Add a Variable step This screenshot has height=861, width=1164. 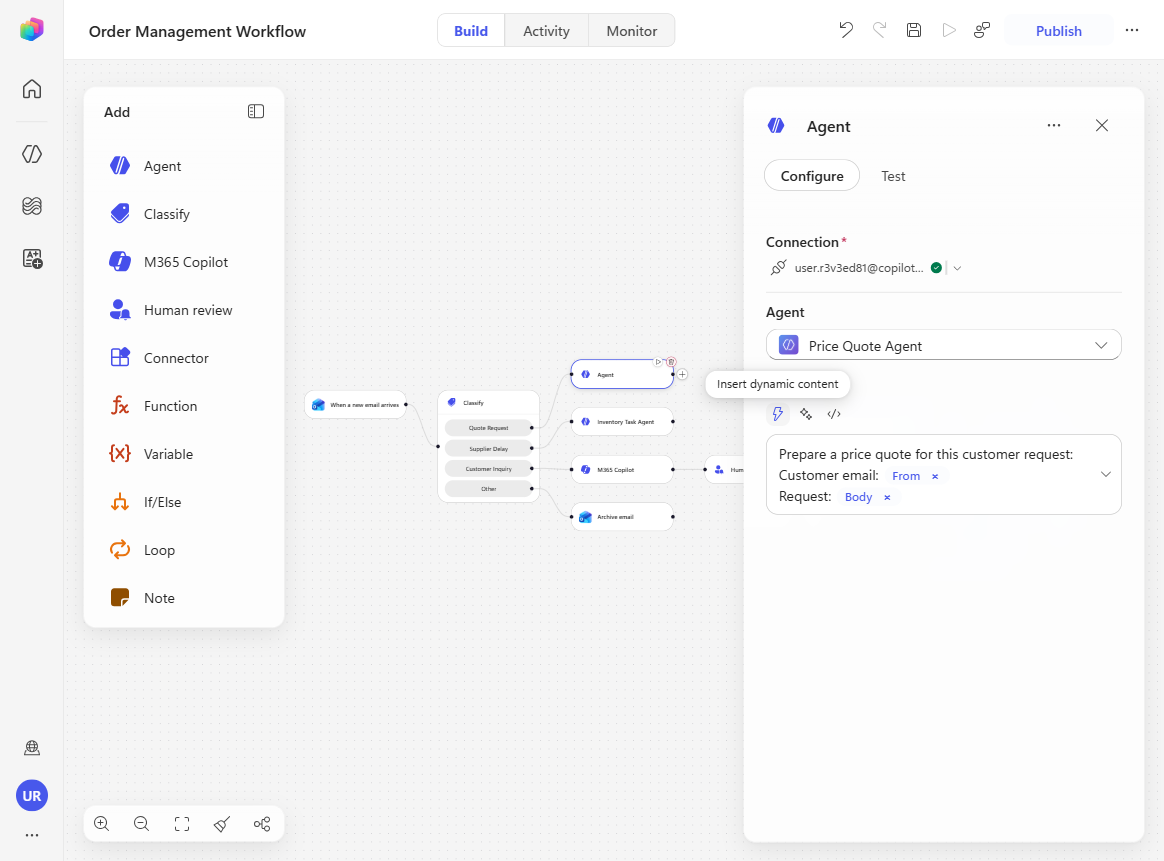(x=184, y=454)
